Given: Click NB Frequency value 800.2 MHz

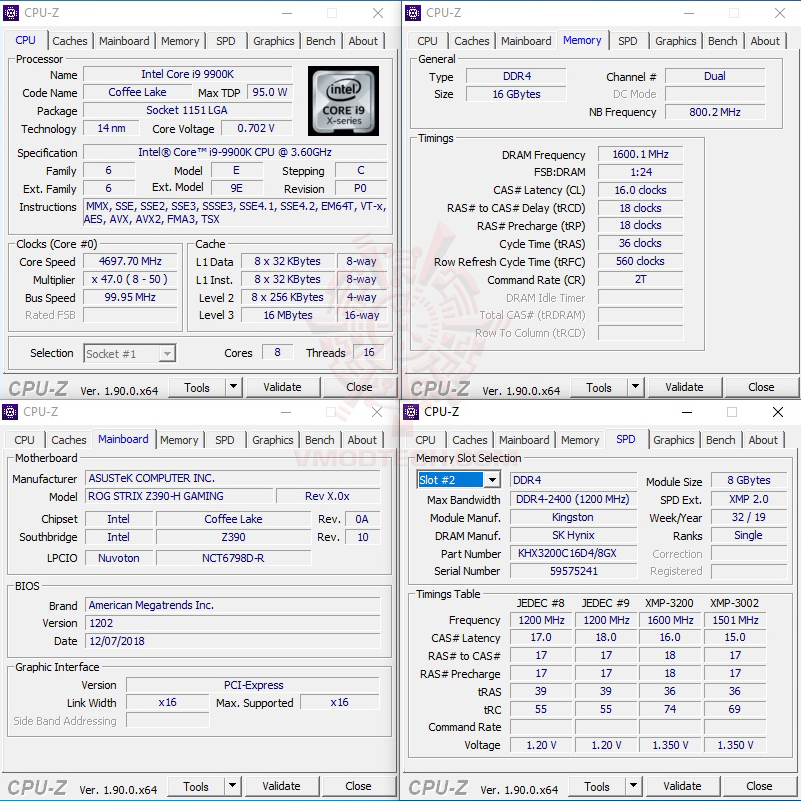Looking at the screenshot, I should tap(715, 112).
